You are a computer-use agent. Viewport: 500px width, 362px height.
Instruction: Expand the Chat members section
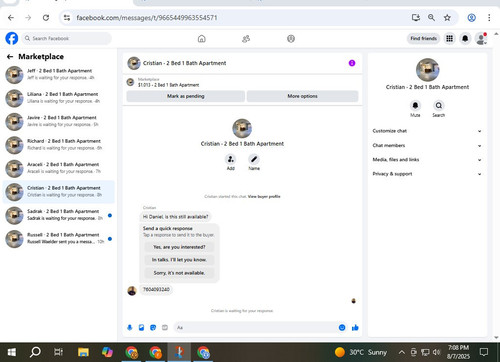427,146
